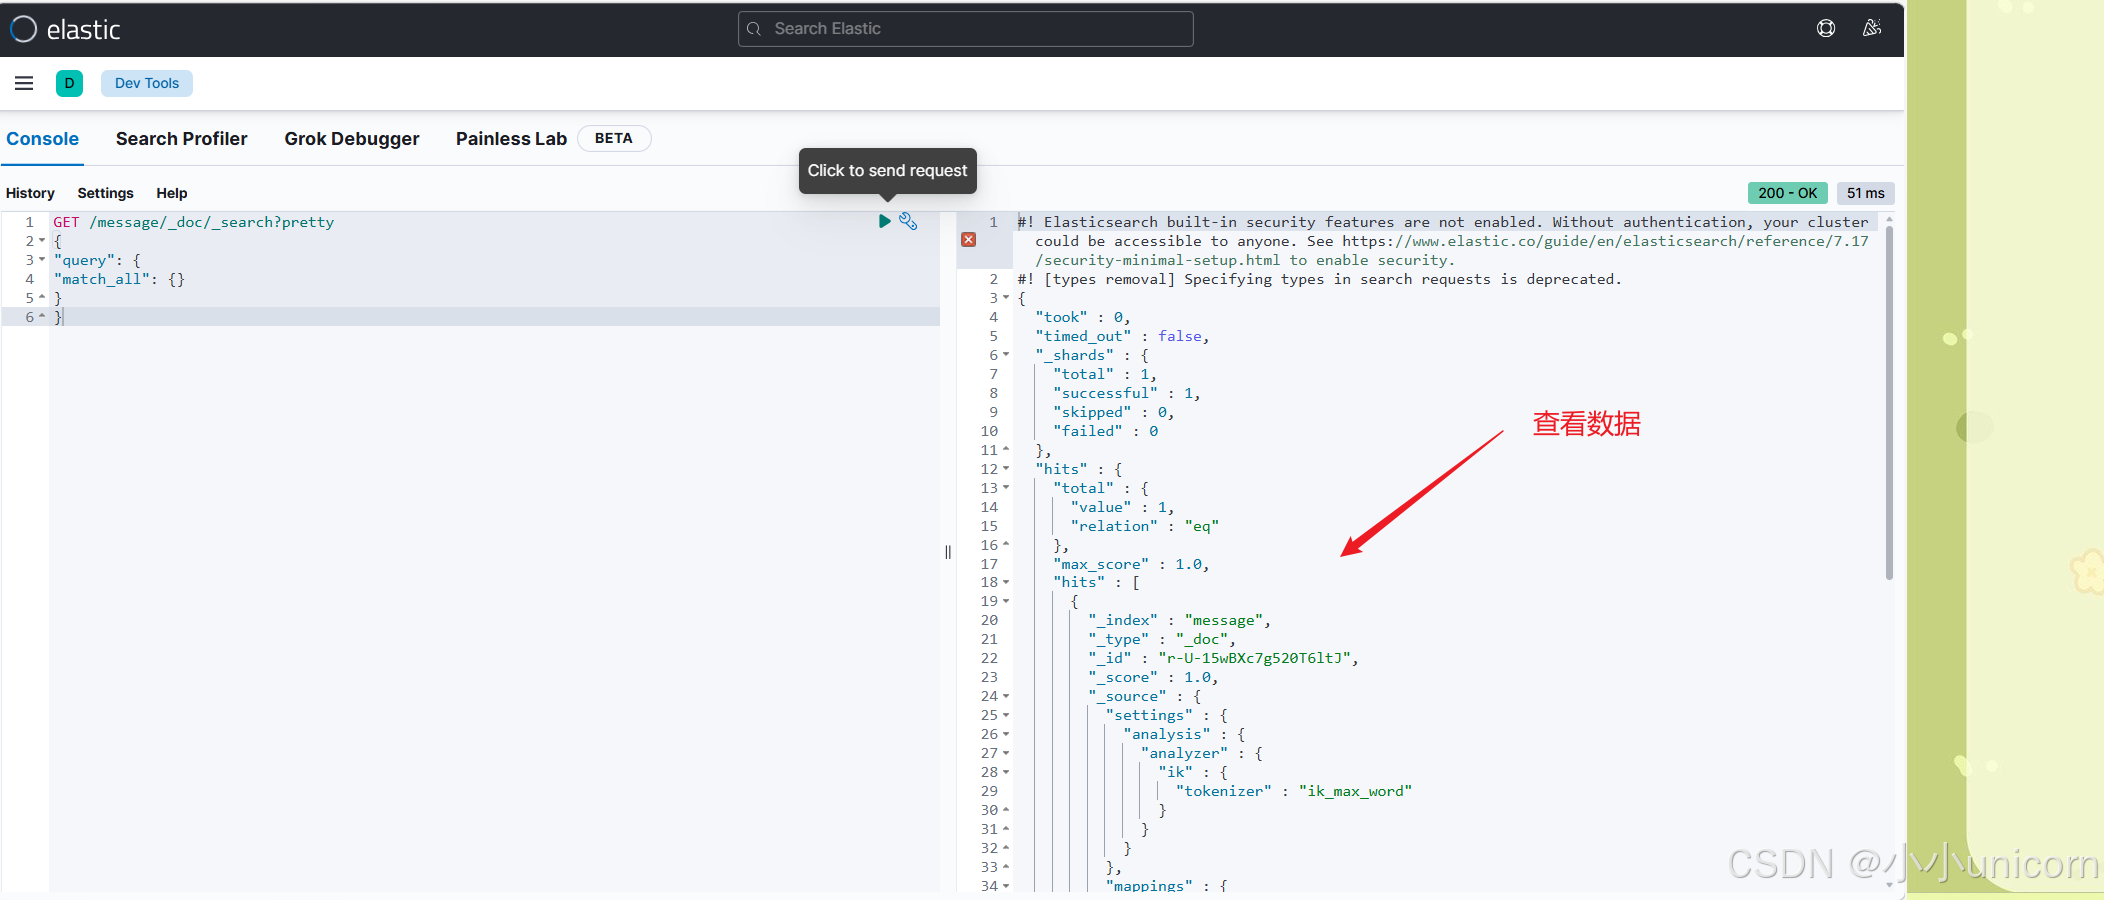Collapse the _source fold at line 24
The height and width of the screenshot is (900, 2104).
click(1006, 696)
